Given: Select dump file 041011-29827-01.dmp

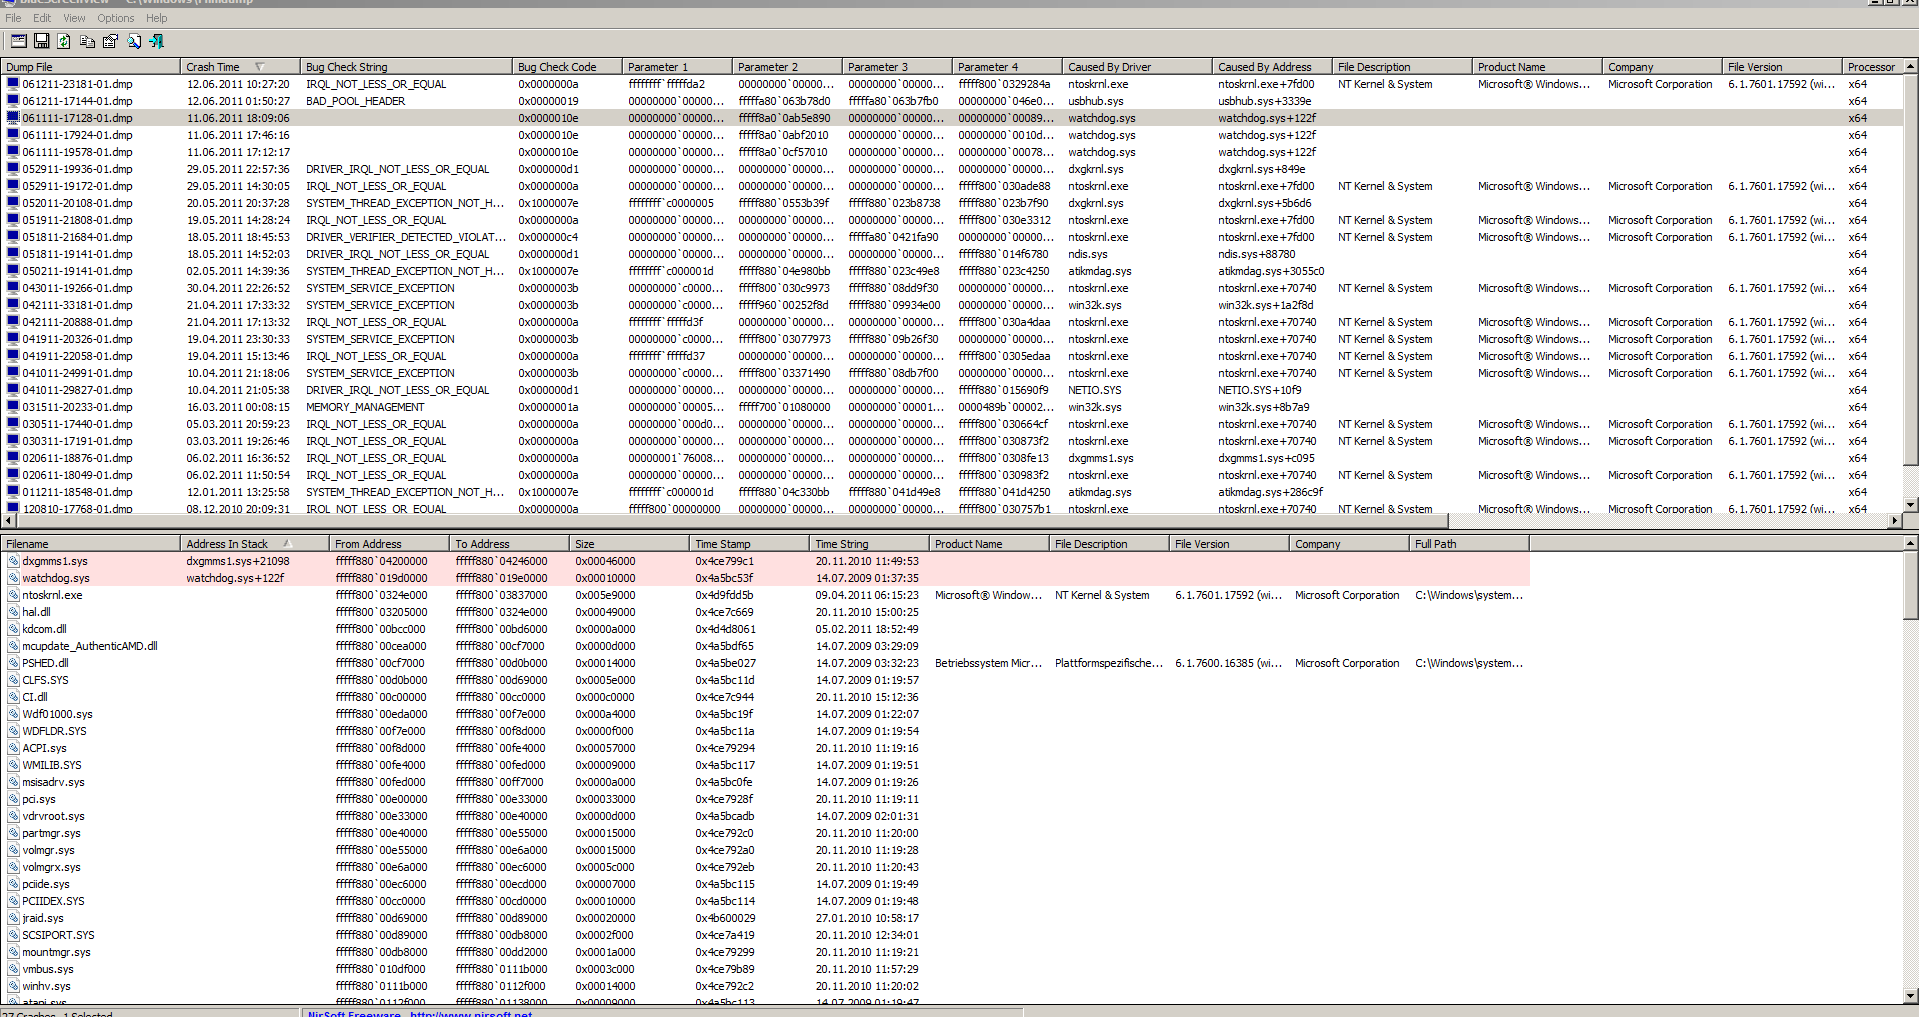Looking at the screenshot, I should 77,390.
